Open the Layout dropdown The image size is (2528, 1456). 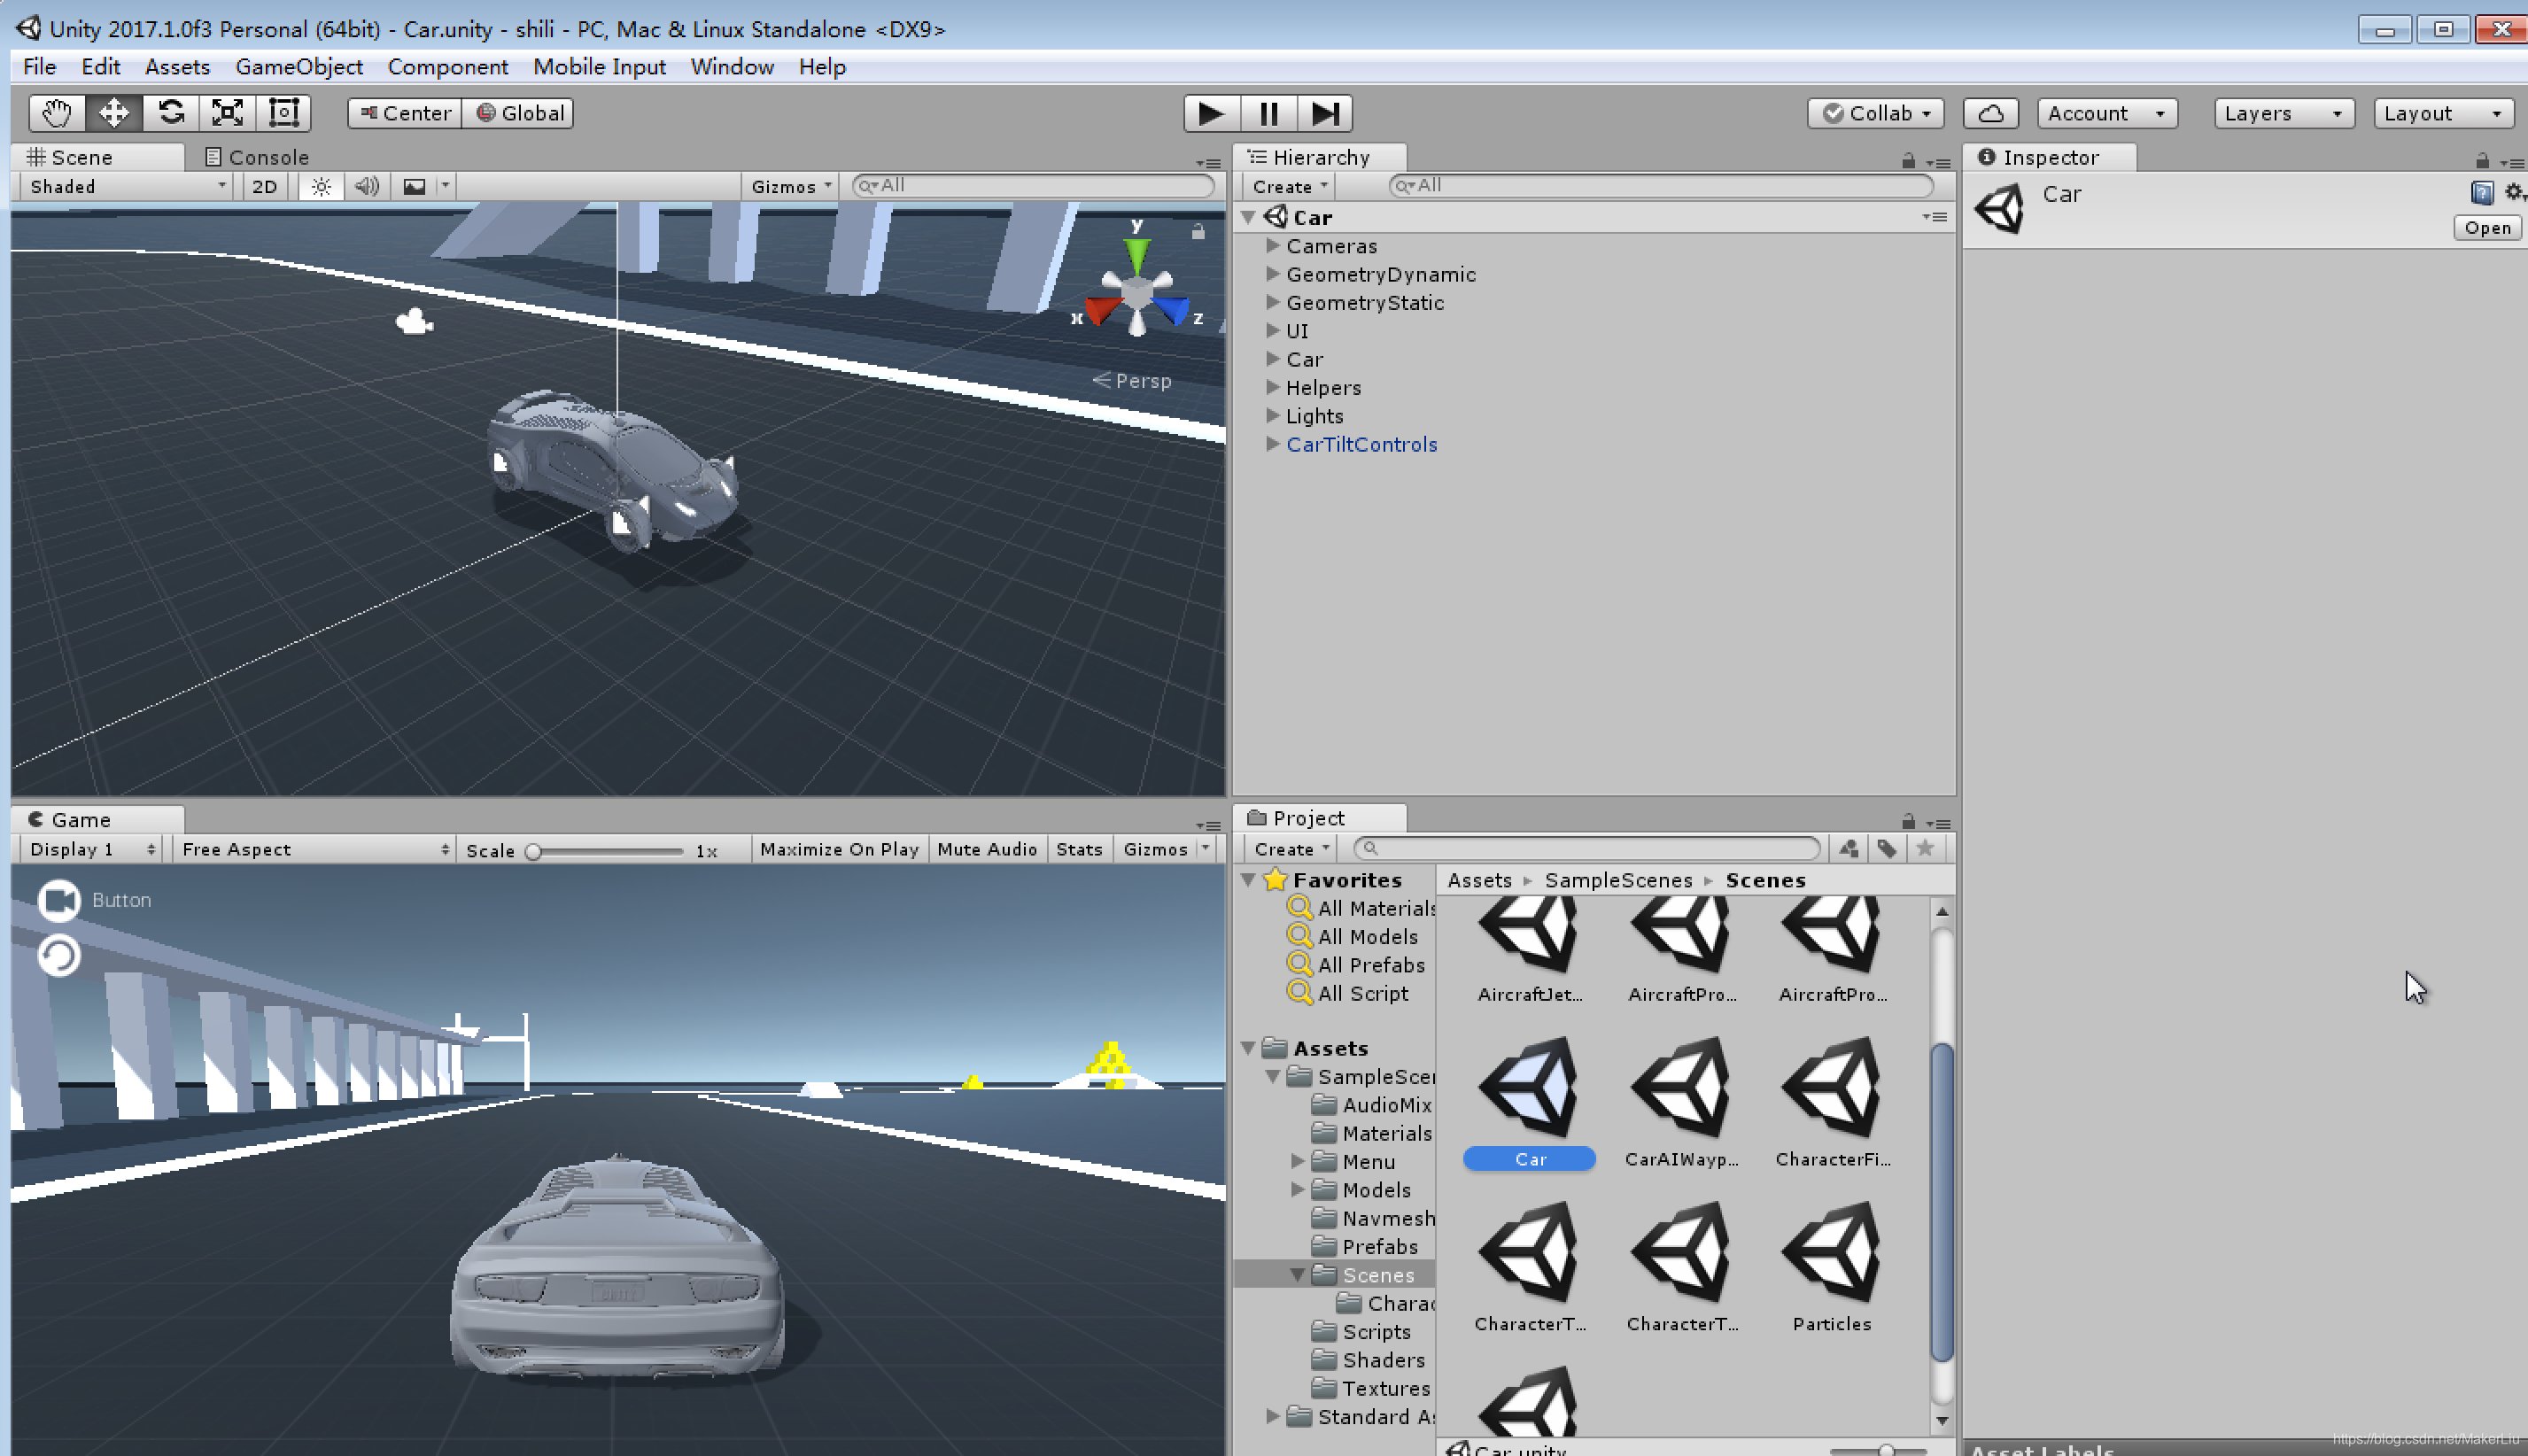click(x=2444, y=113)
